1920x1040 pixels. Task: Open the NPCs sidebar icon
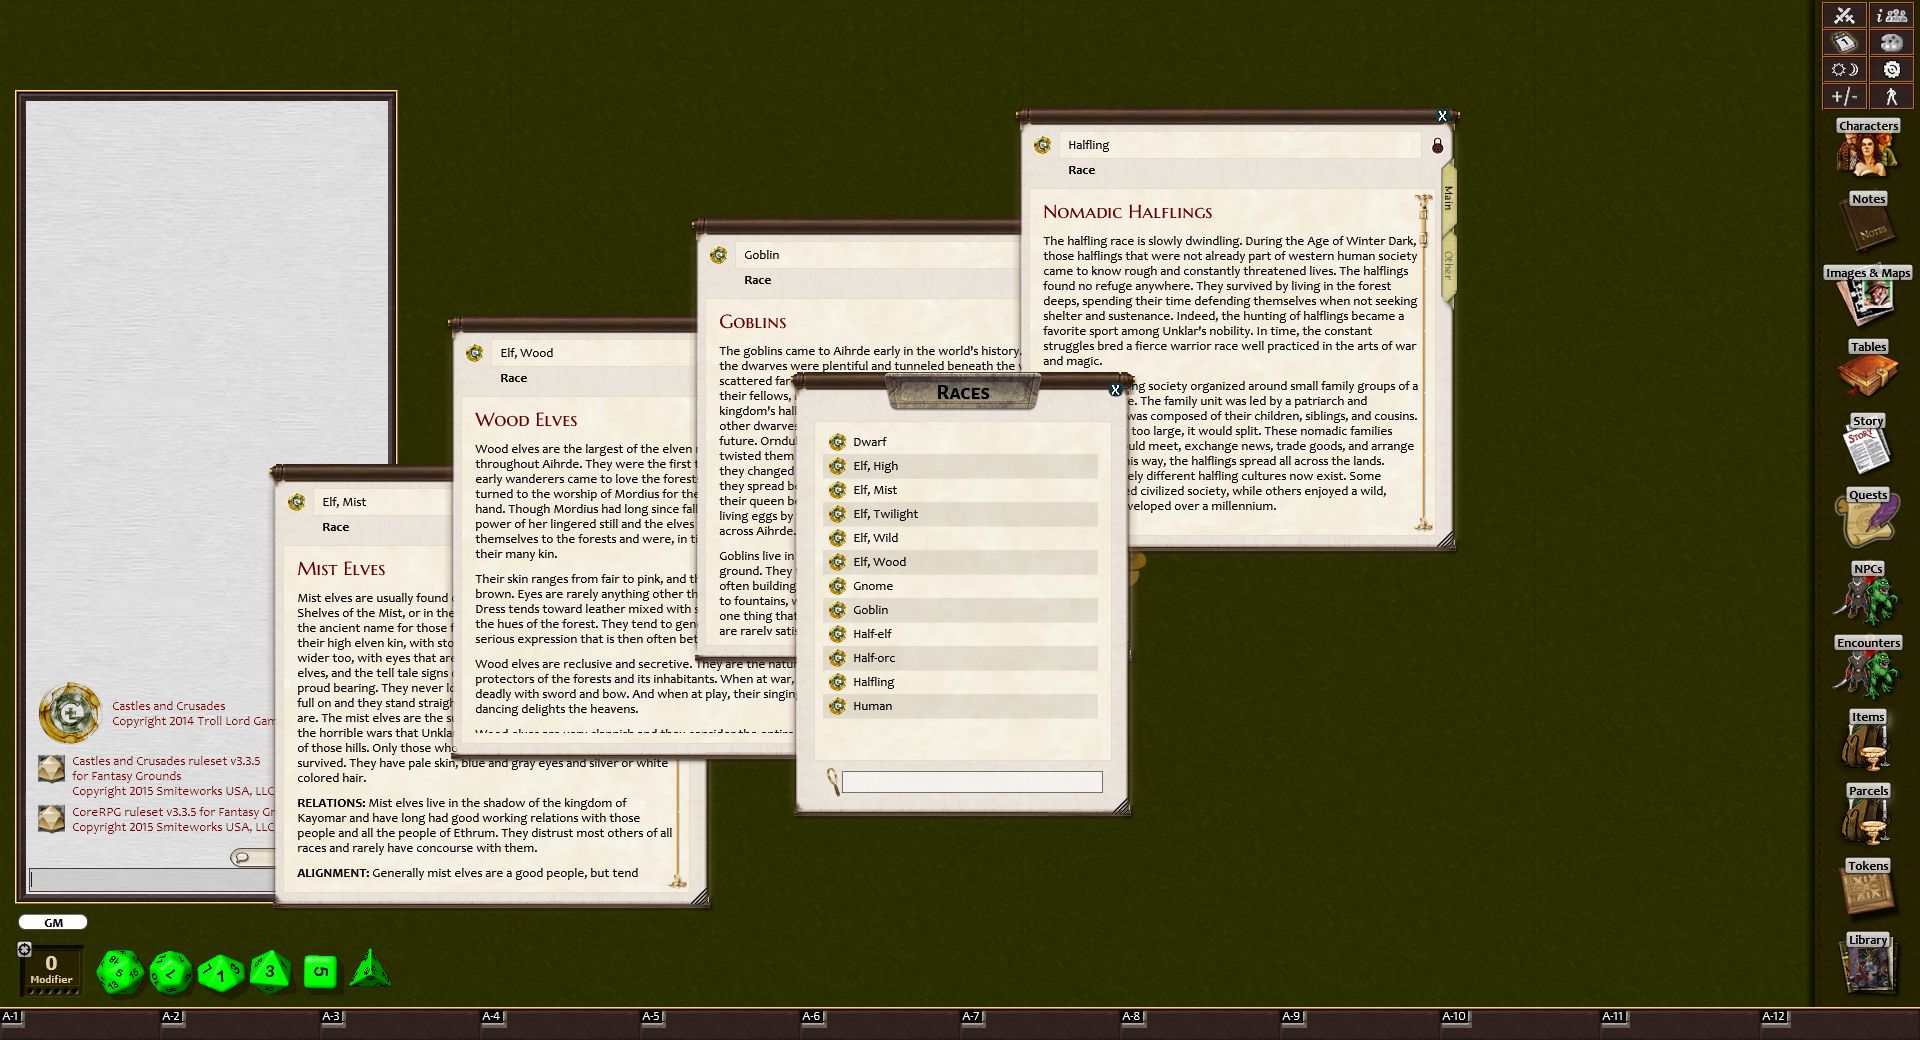coord(1867,594)
